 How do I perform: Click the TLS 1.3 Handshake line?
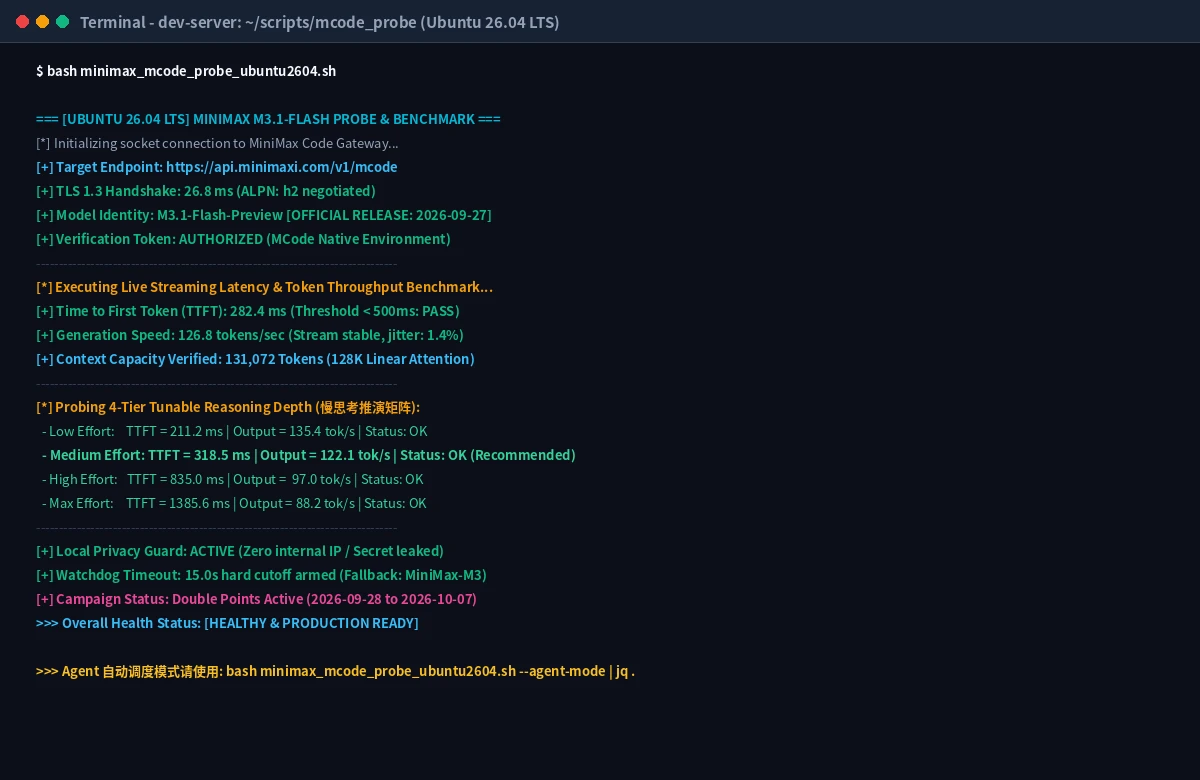(206, 191)
